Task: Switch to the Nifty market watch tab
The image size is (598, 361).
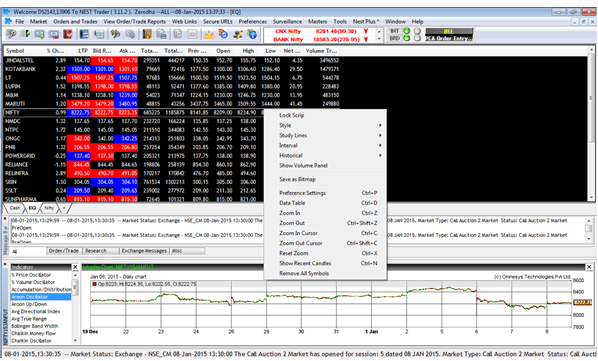Action: [x=49, y=208]
